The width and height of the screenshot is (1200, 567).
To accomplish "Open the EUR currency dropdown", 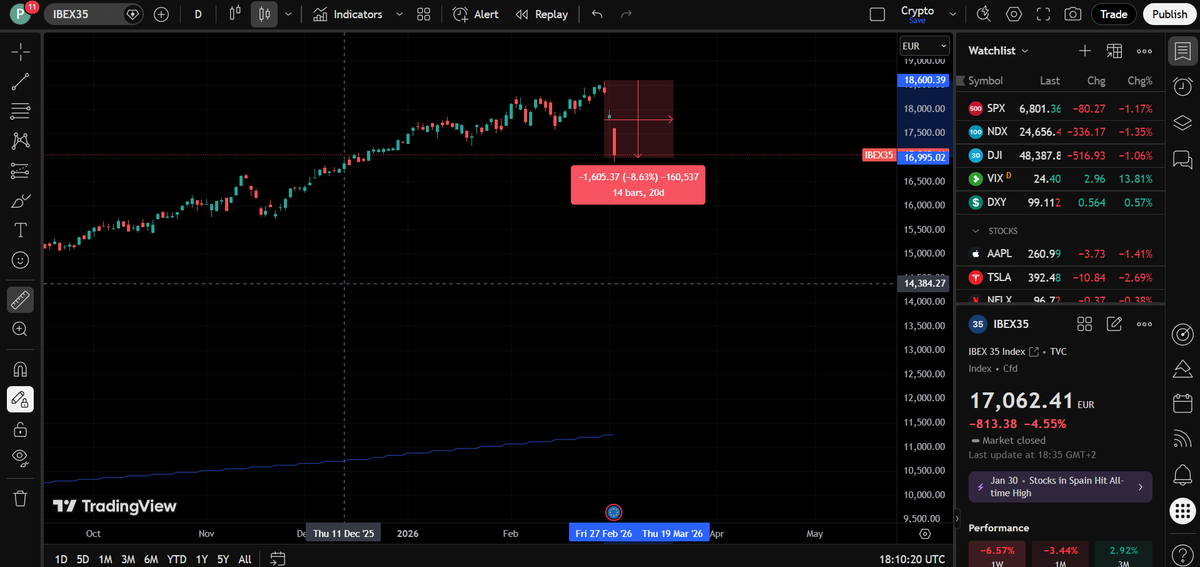I will (x=924, y=46).
